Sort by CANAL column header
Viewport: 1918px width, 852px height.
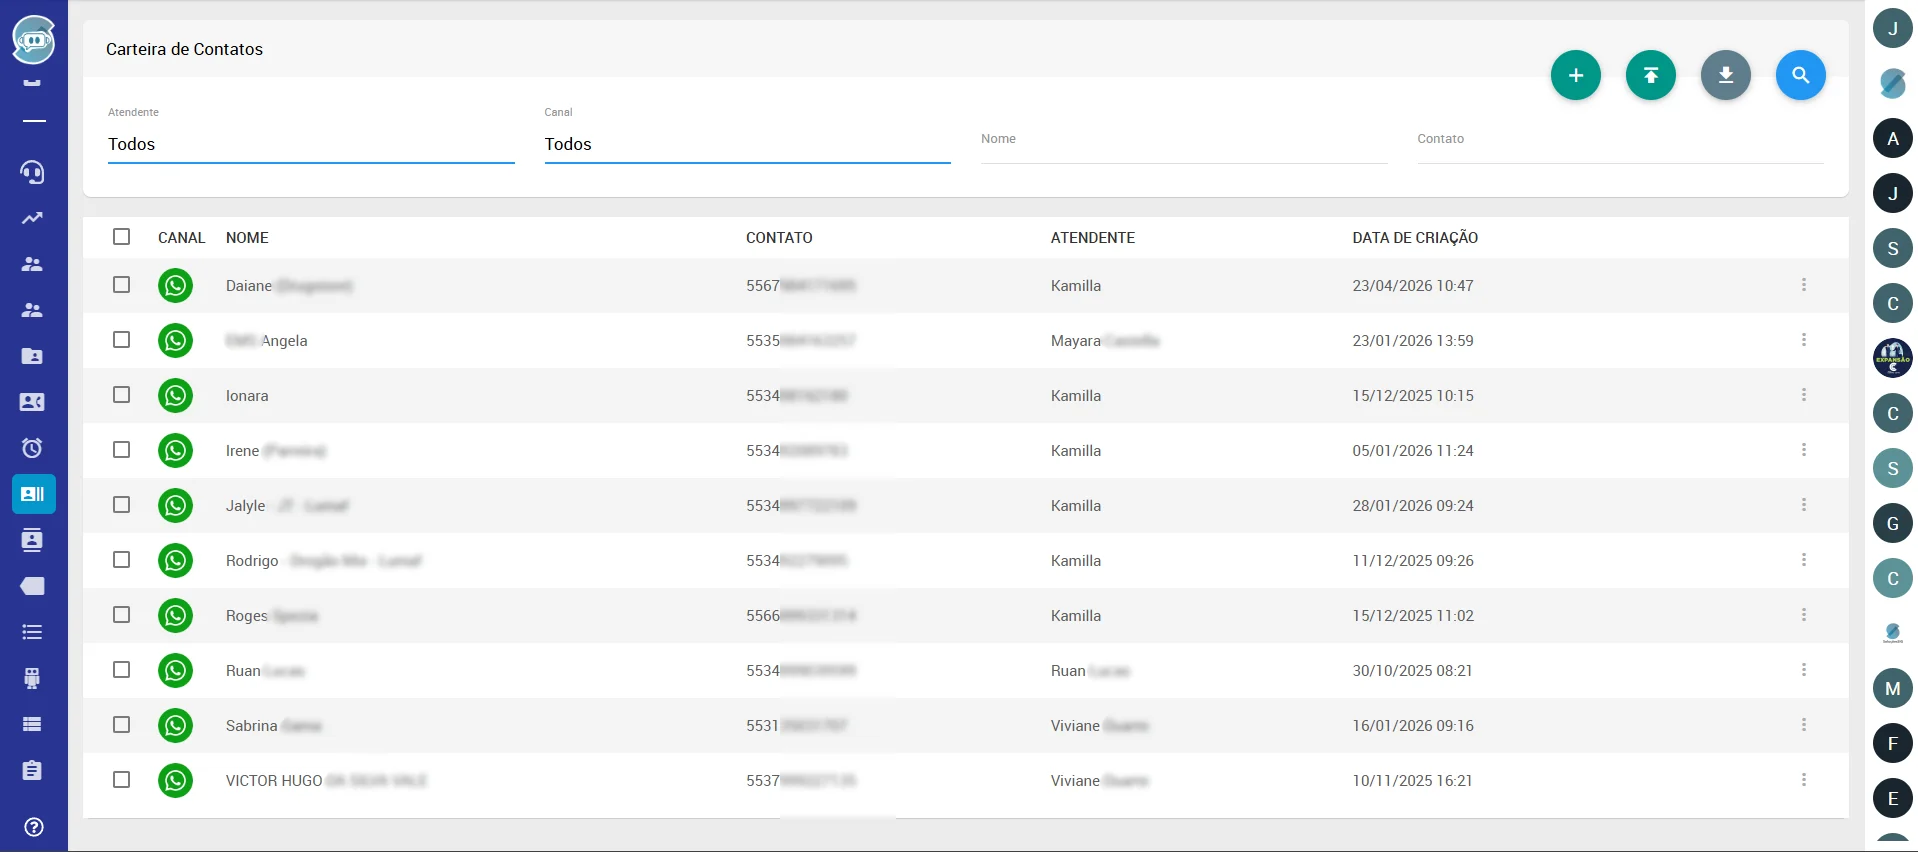pos(181,238)
